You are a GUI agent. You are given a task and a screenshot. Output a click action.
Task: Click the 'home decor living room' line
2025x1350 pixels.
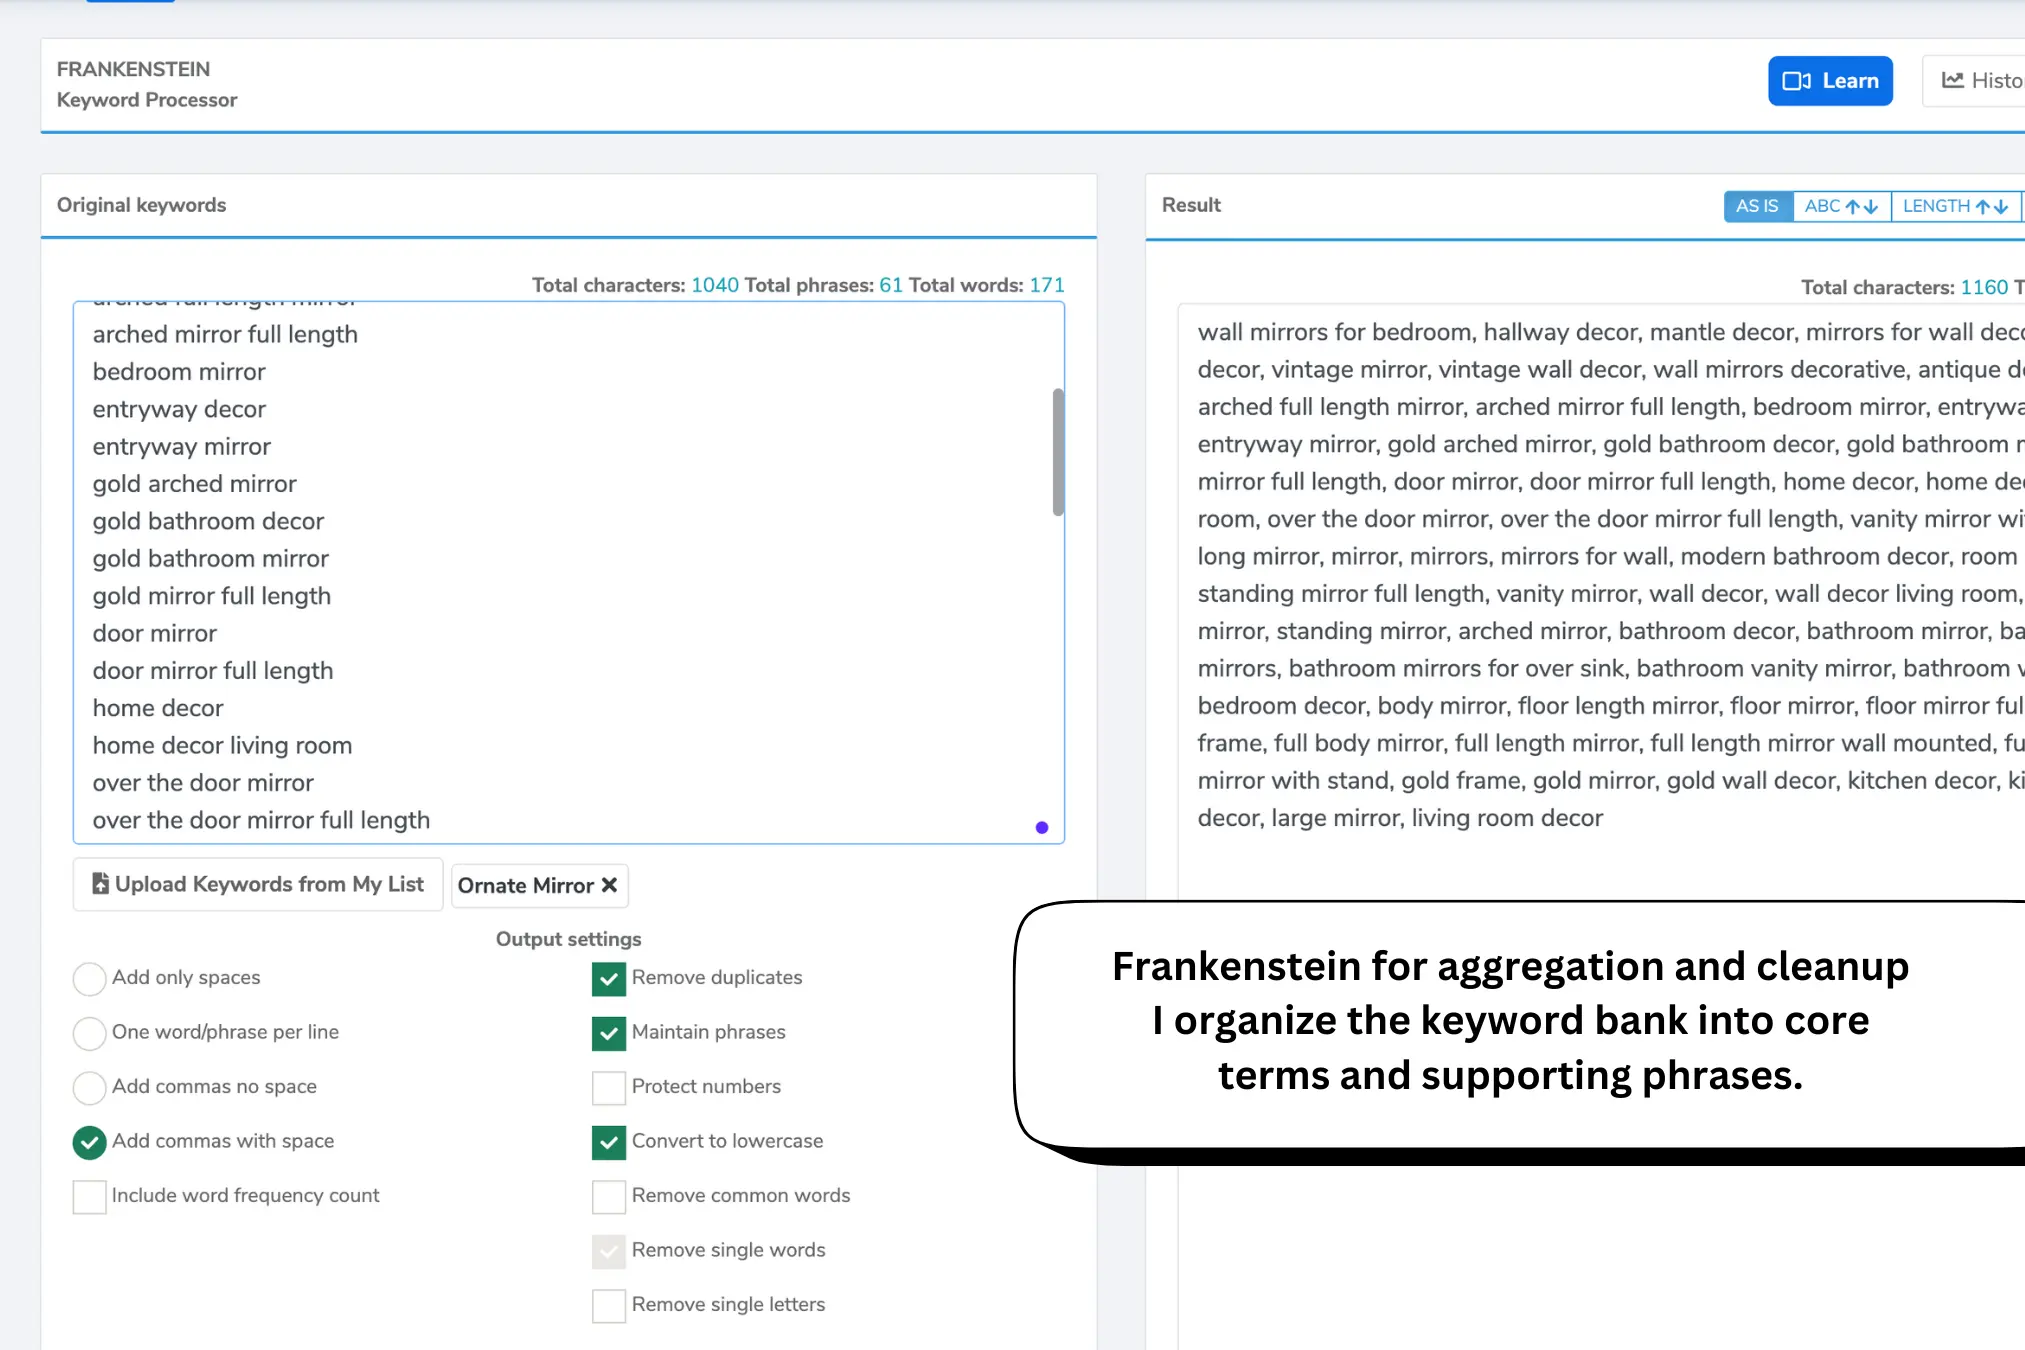(222, 745)
